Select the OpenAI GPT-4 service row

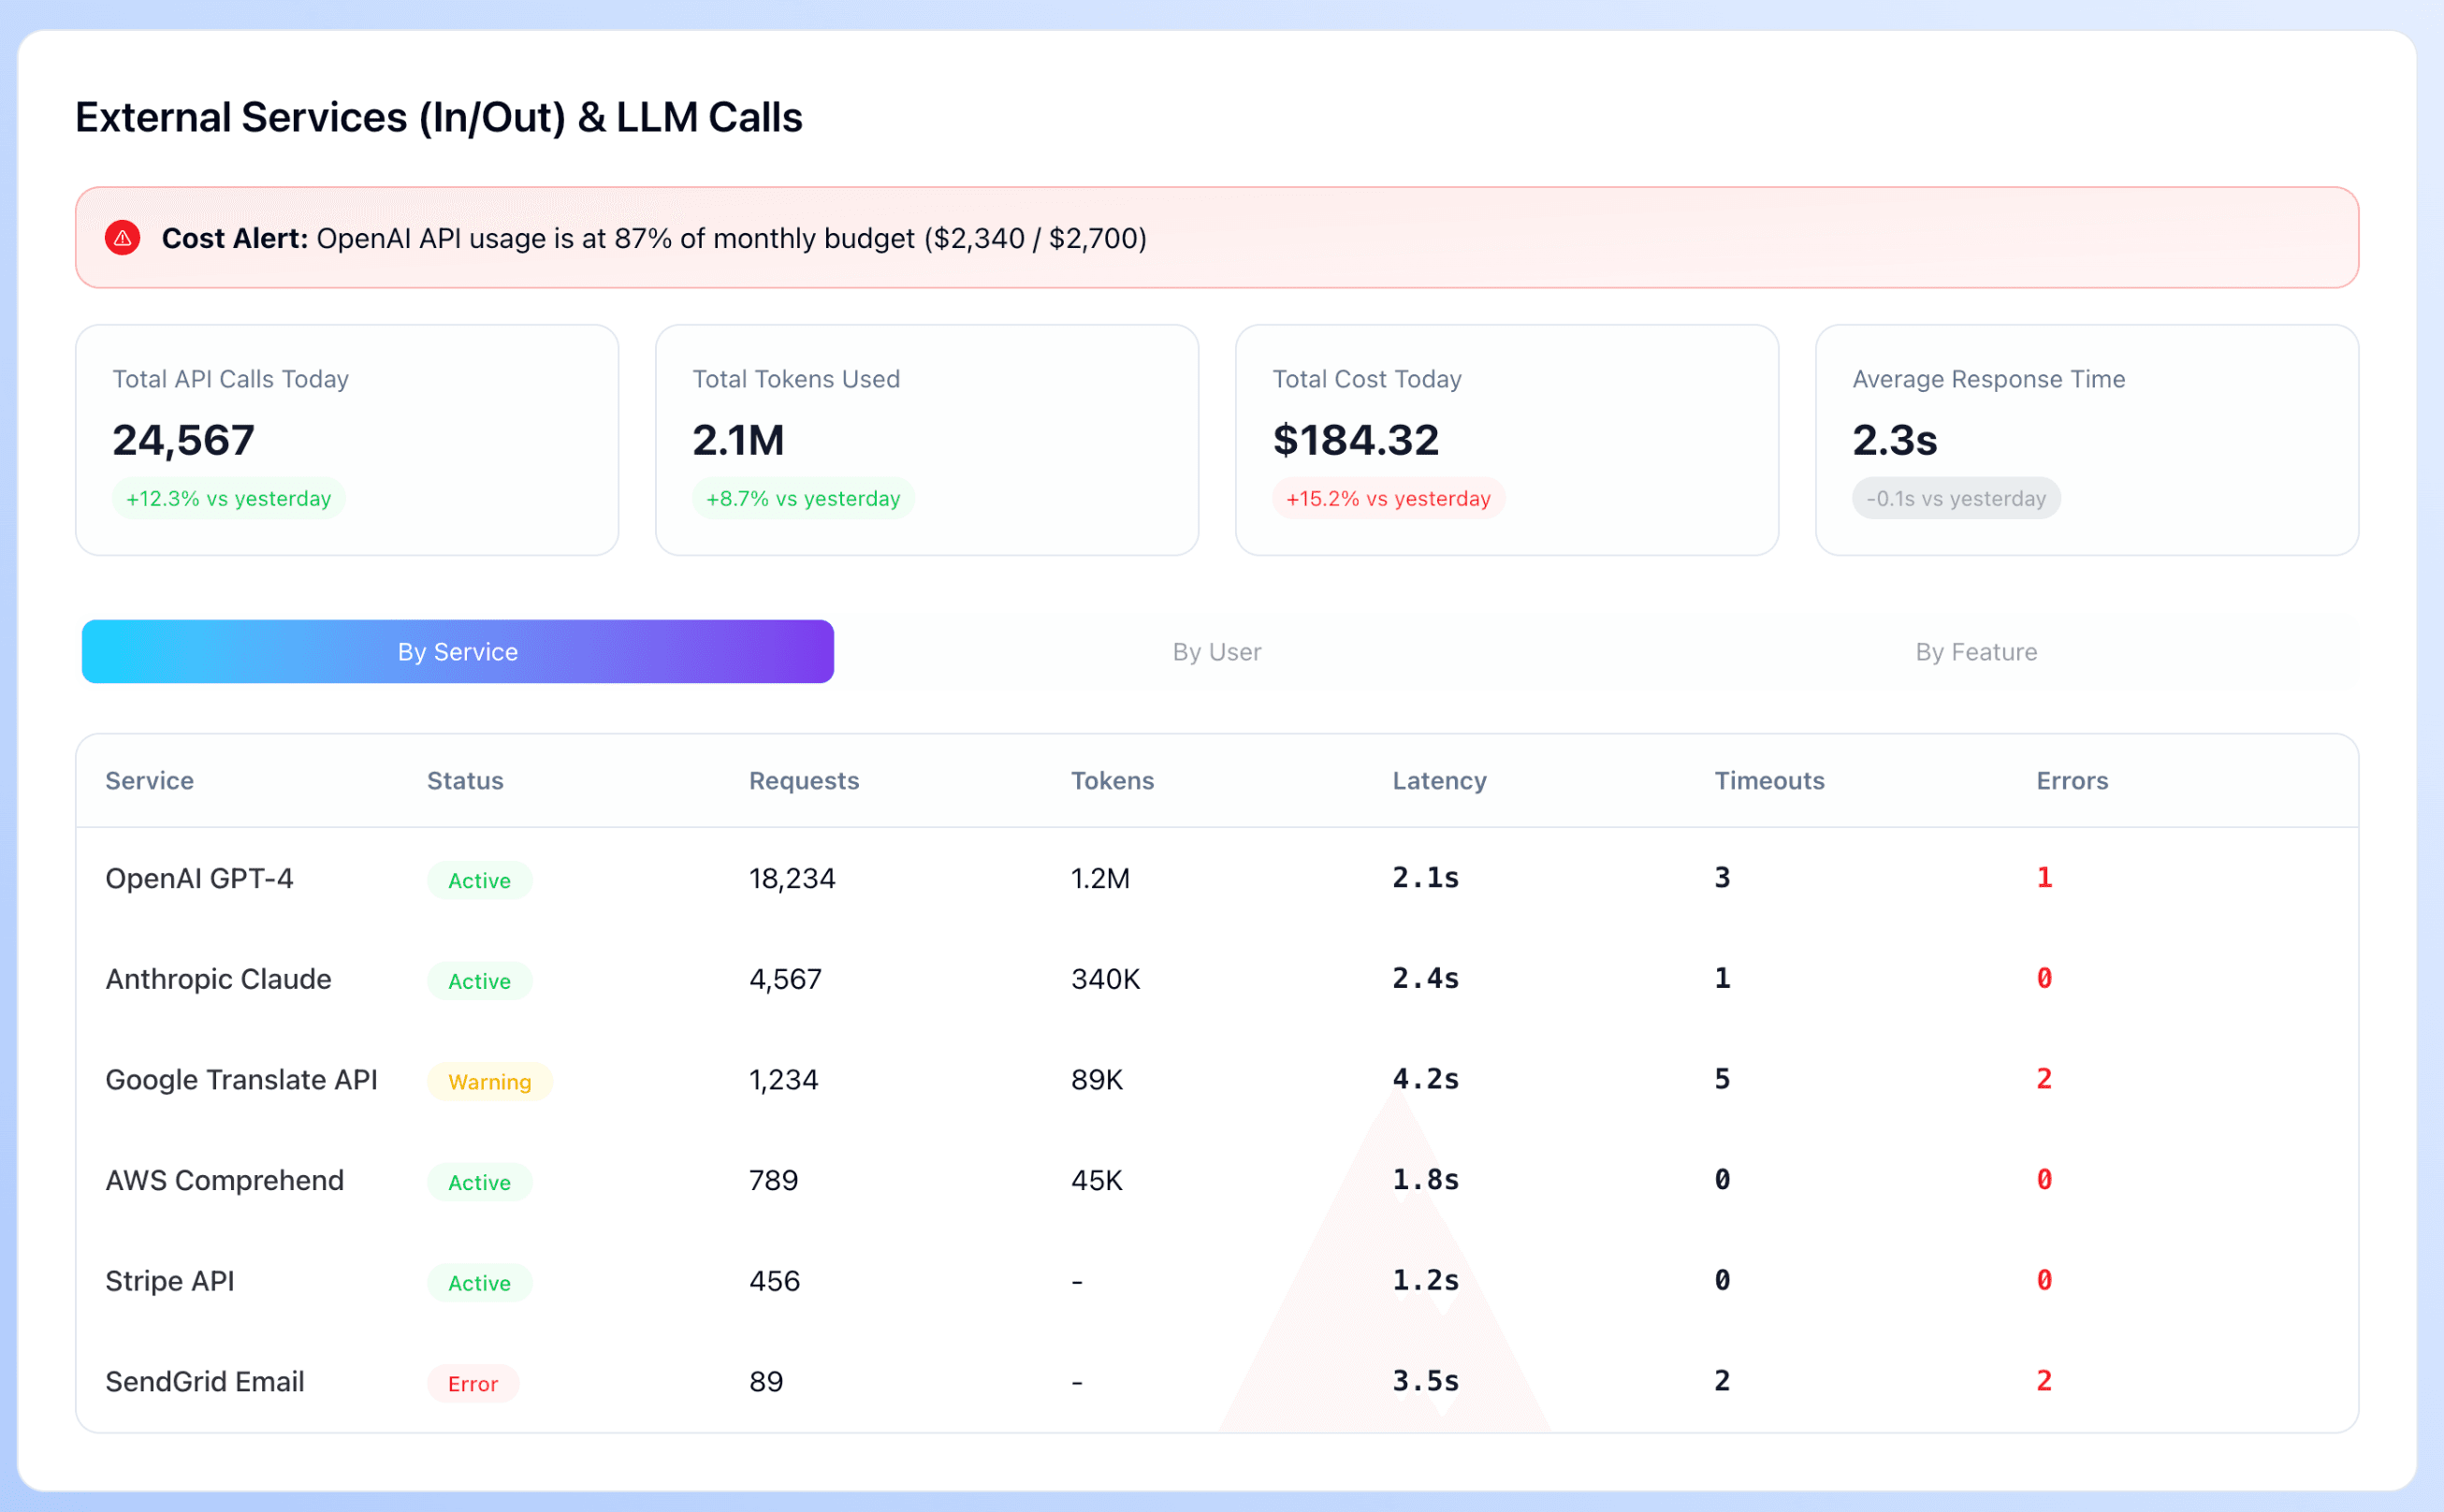click(x=199, y=879)
